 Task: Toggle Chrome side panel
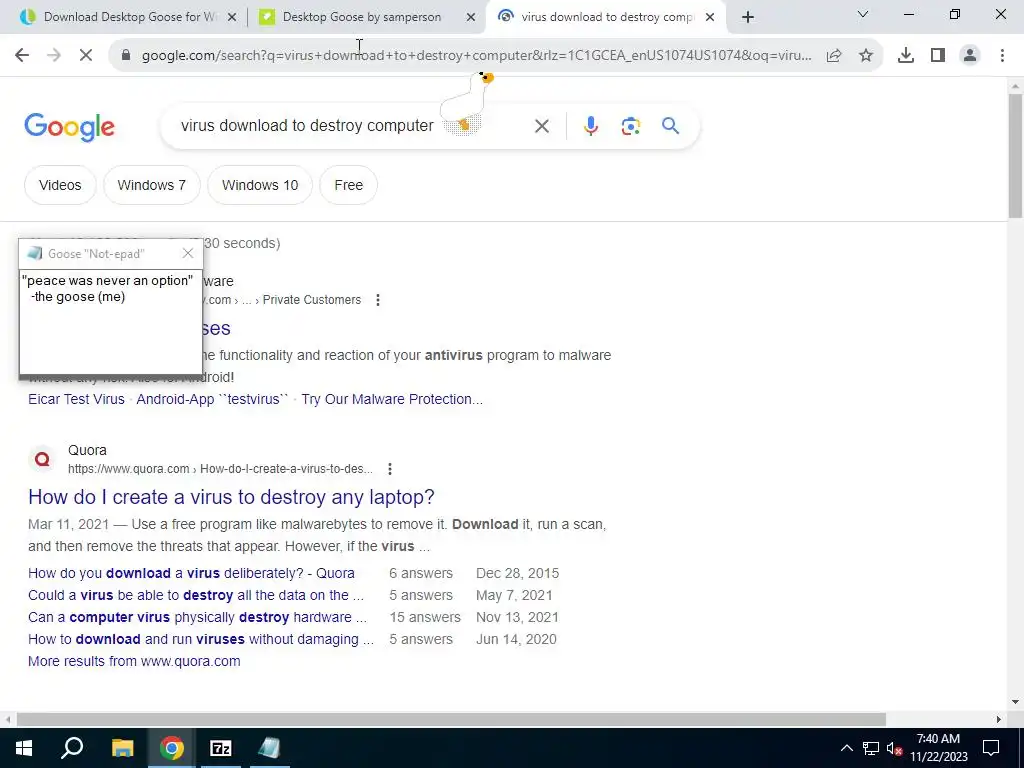point(938,56)
